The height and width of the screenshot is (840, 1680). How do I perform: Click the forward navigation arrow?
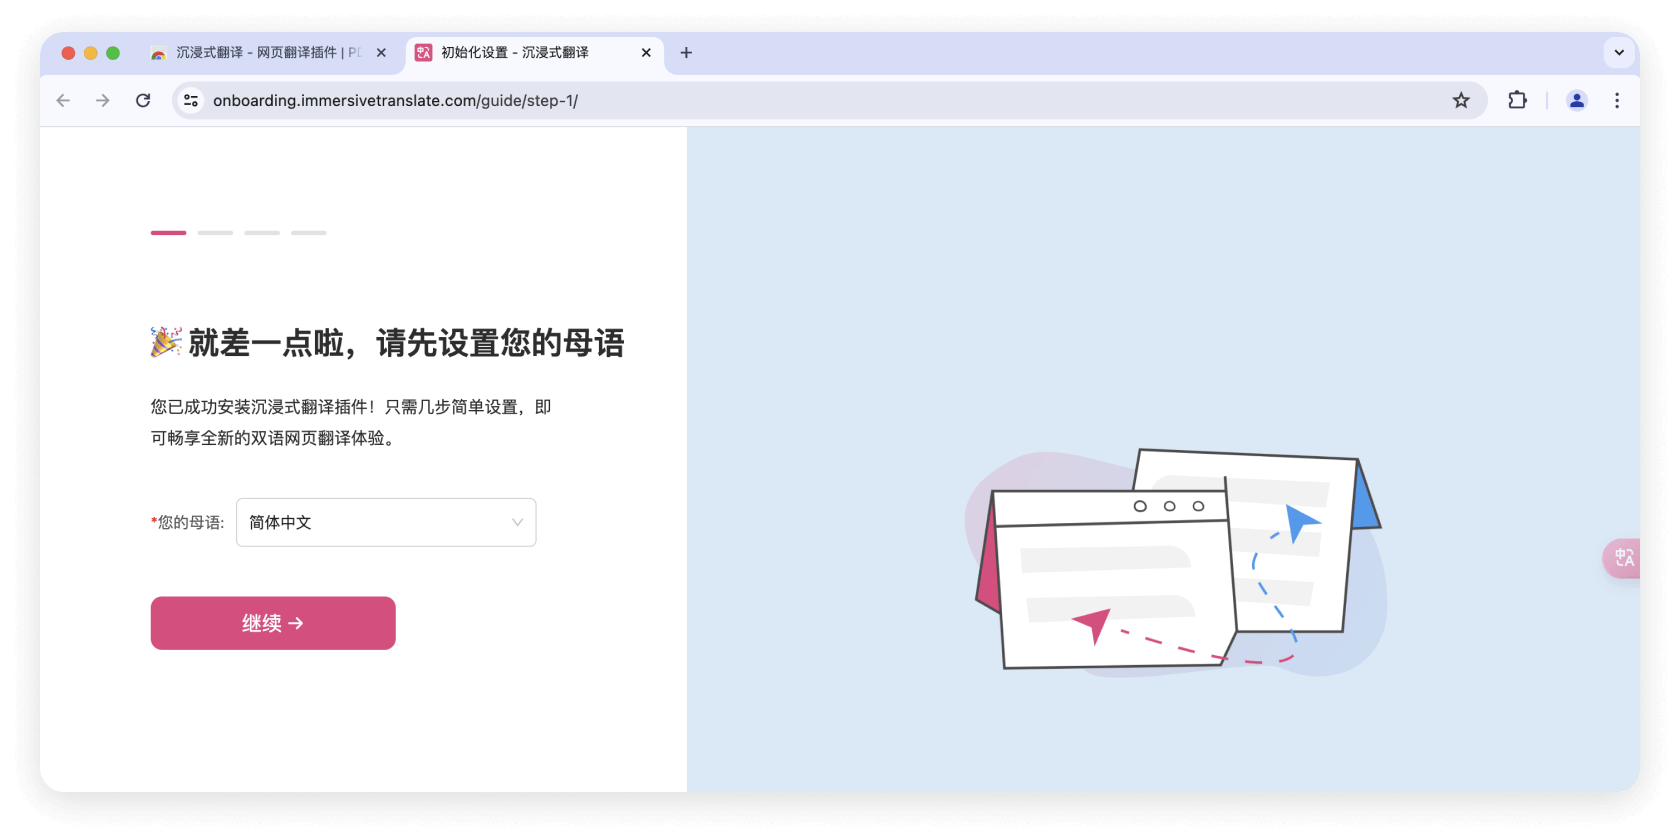coord(103,100)
